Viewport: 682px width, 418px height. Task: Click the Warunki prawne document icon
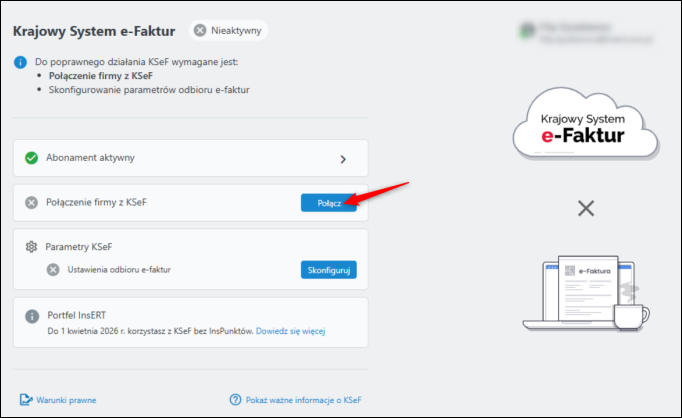click(26, 400)
